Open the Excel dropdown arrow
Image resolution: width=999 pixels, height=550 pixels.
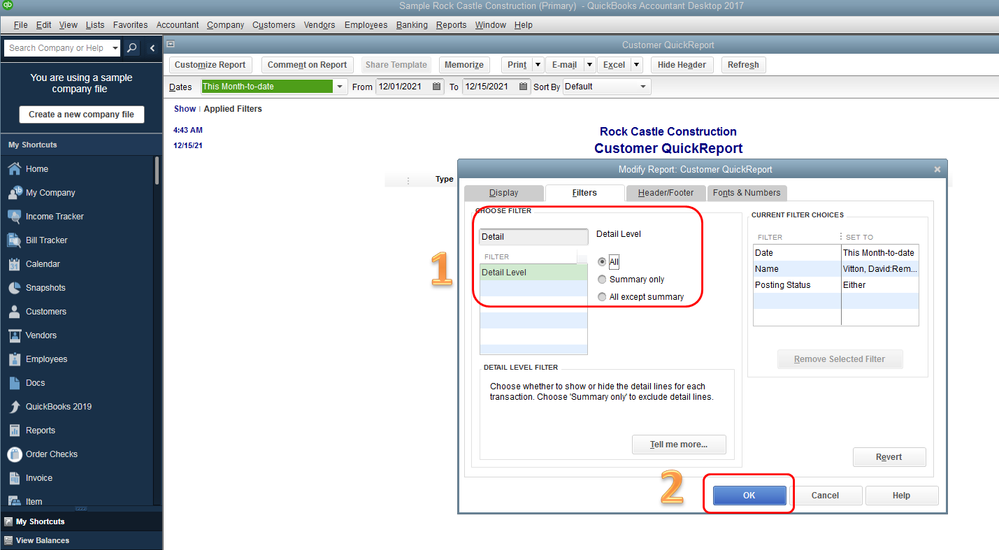636,65
